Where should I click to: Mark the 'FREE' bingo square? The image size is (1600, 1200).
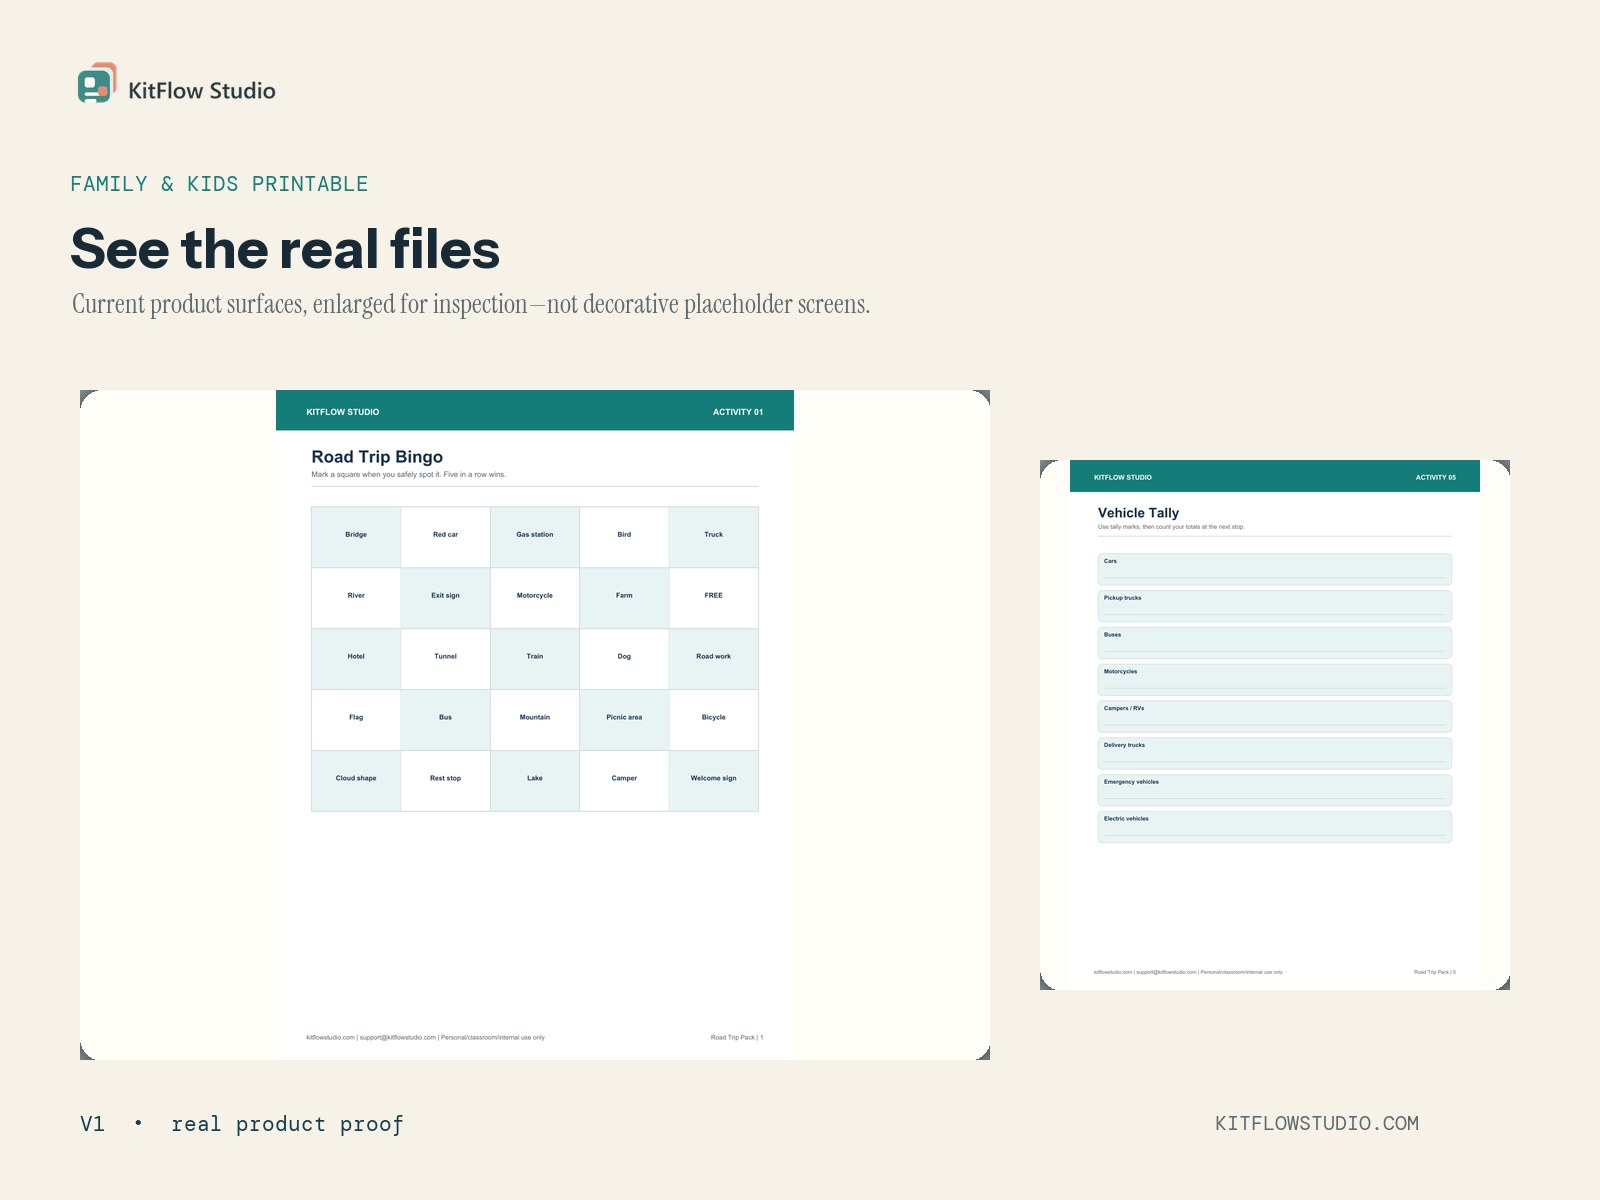click(714, 598)
